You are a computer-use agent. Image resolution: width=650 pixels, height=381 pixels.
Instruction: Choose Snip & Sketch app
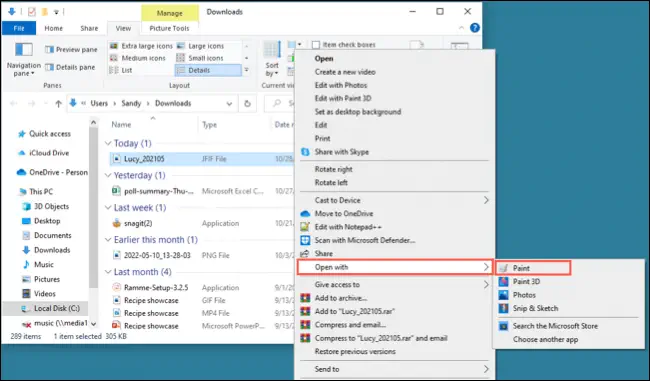[535, 308]
